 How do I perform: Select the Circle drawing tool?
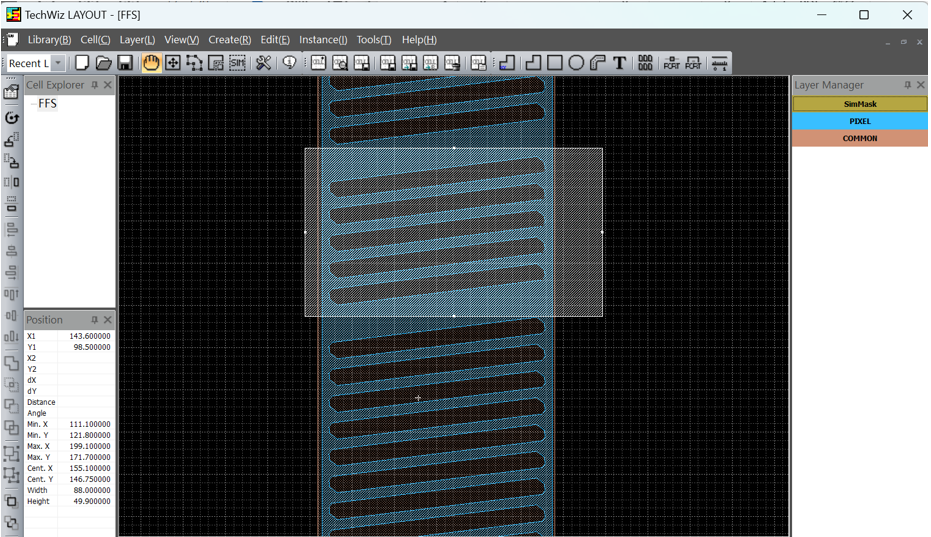pos(576,63)
